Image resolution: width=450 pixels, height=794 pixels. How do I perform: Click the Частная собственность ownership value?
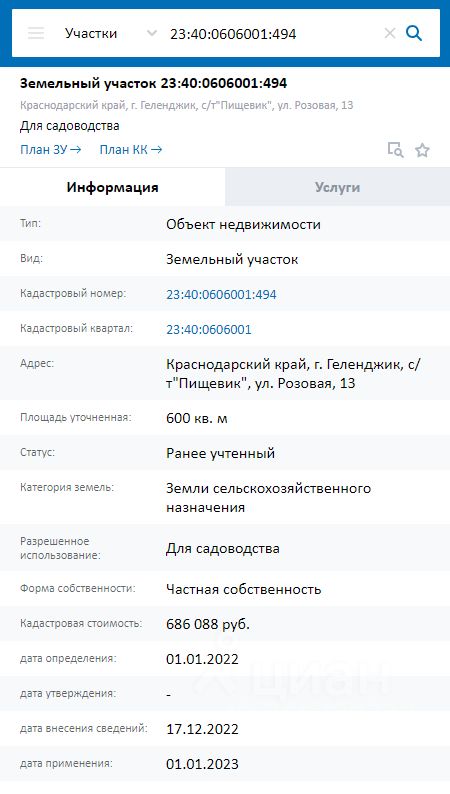pos(243,589)
